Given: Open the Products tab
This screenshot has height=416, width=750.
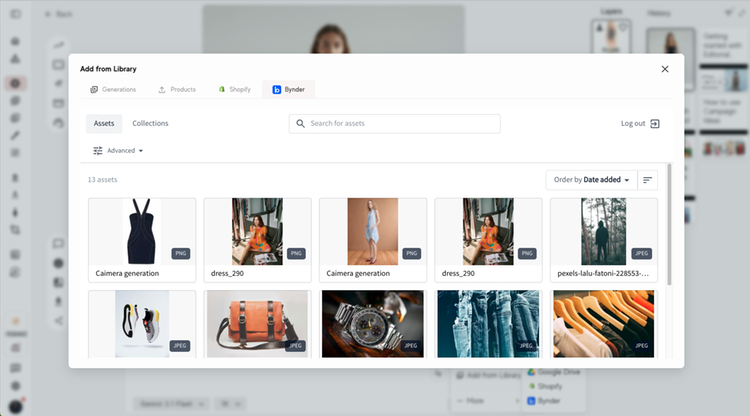Looking at the screenshot, I should (177, 89).
